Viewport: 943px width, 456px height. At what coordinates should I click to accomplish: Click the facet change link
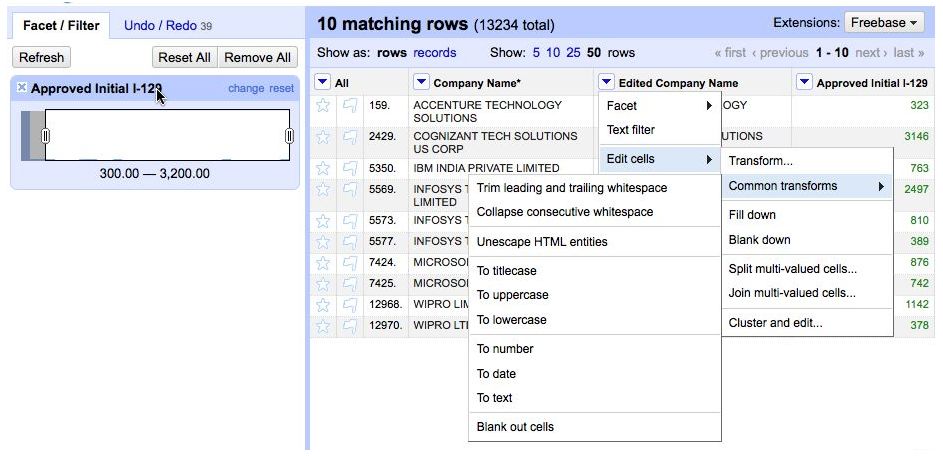[x=246, y=88]
